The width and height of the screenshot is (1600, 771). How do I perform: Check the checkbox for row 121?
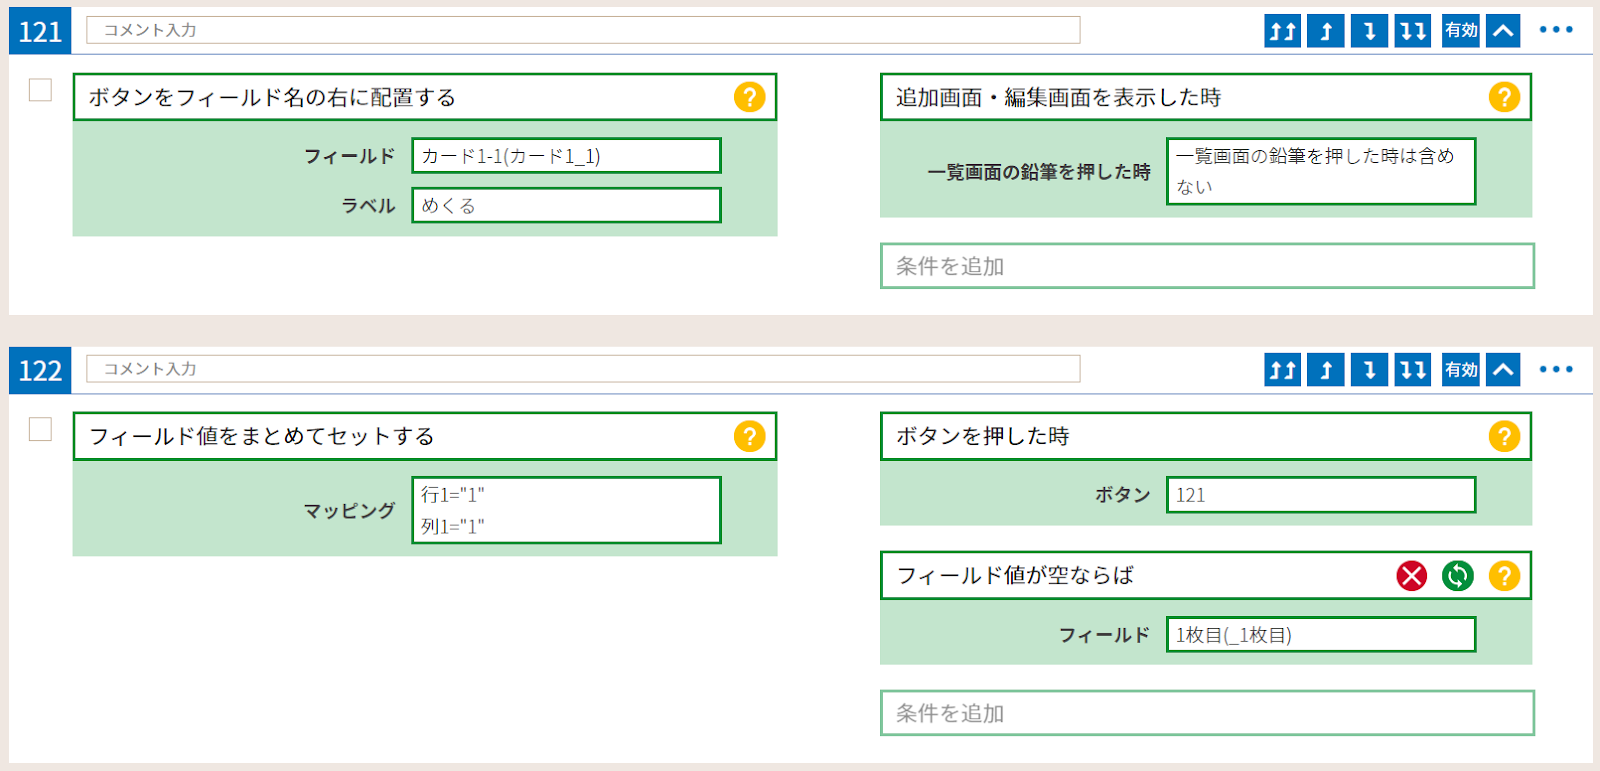coord(40,90)
